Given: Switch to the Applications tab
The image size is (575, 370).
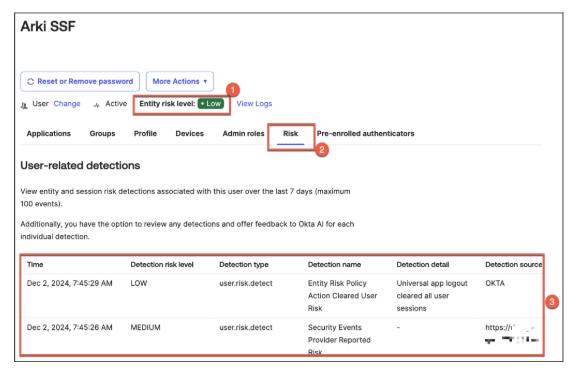Looking at the screenshot, I should [48, 133].
